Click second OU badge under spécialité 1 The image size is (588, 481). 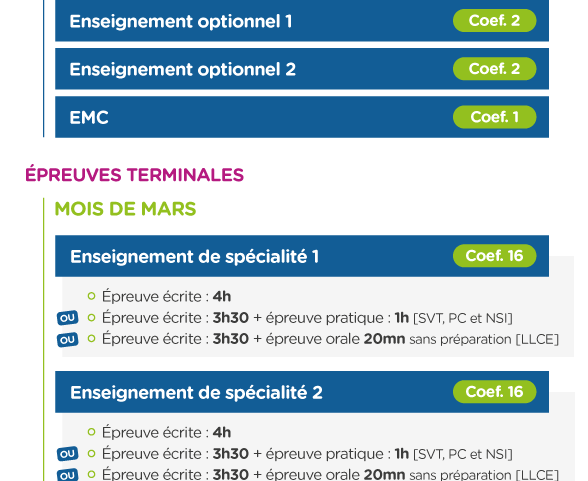(x=68, y=340)
